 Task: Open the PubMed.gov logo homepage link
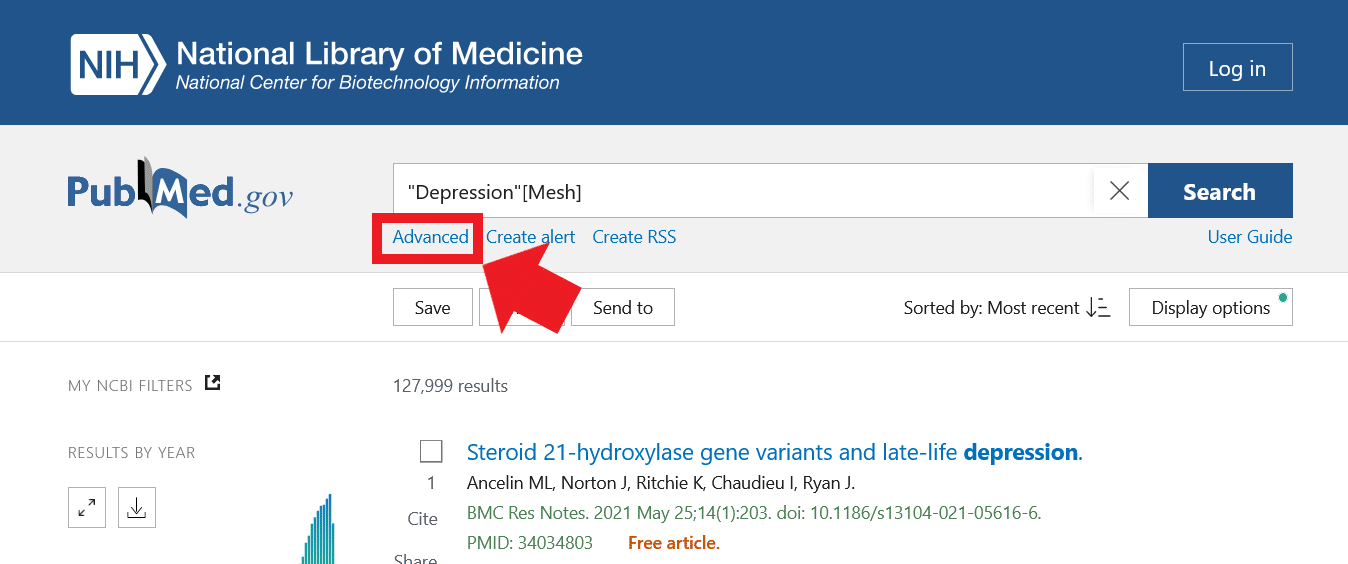(x=180, y=188)
